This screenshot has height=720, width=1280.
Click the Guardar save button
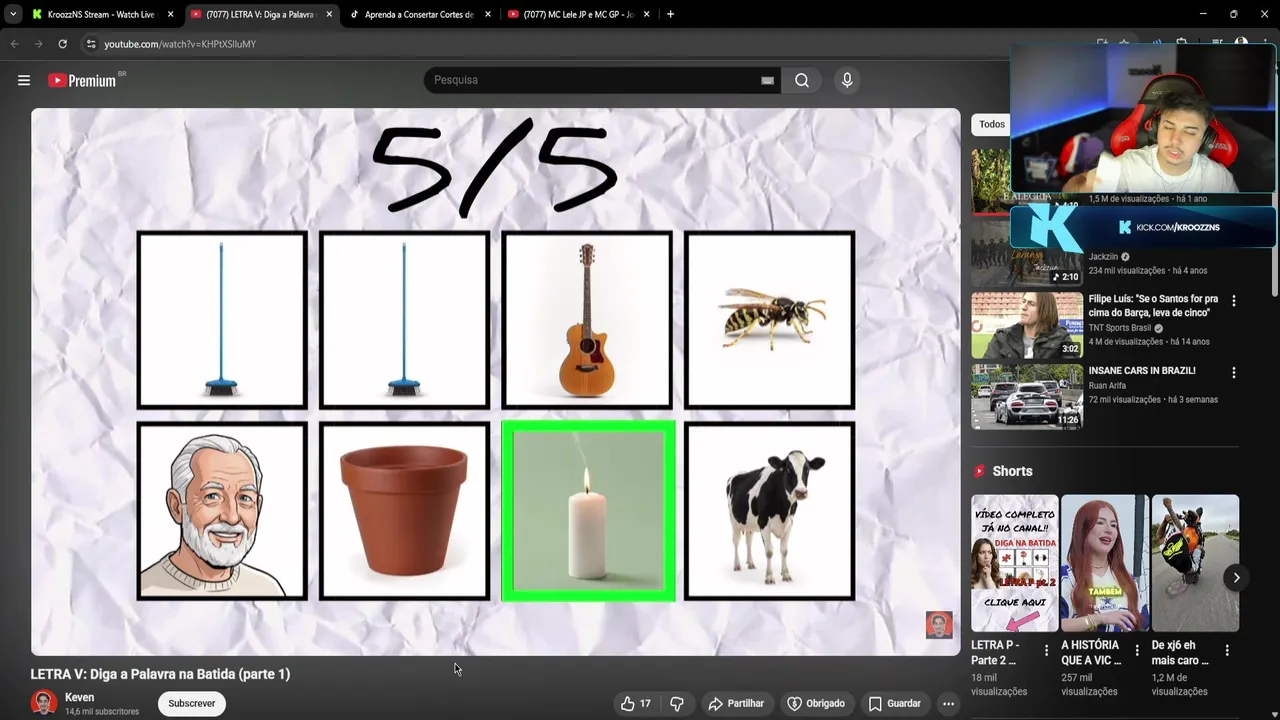(895, 703)
